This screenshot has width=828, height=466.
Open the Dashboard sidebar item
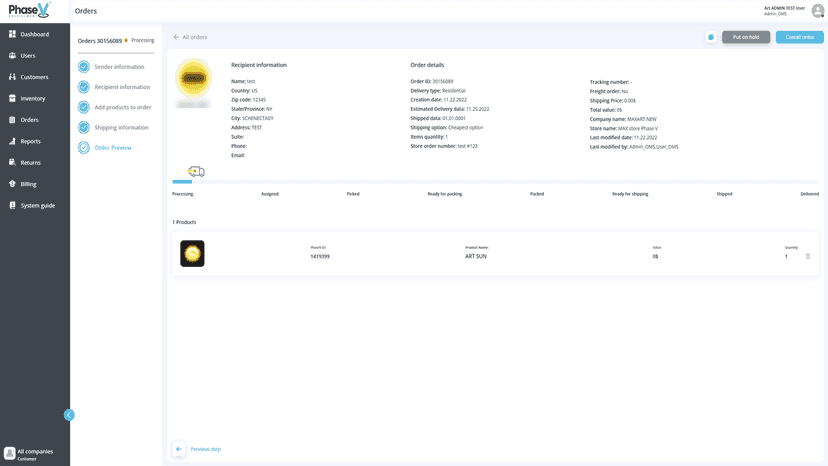coord(29,34)
